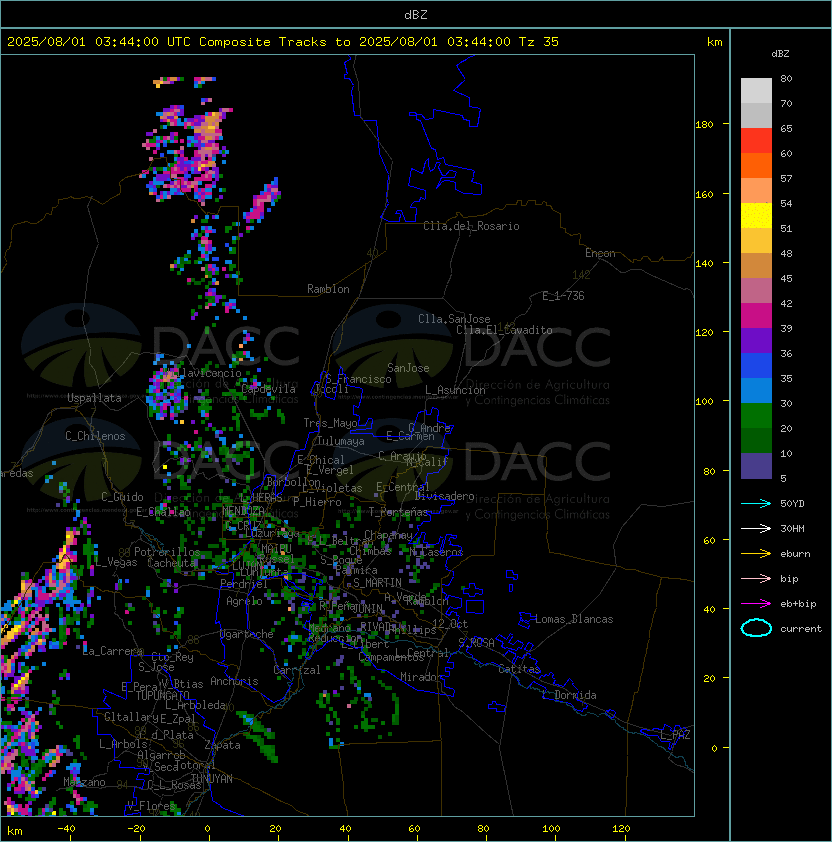Image resolution: width=832 pixels, height=842 pixels.
Task: Click the '120' tick on the horizontal km axis
Action: click(621, 829)
